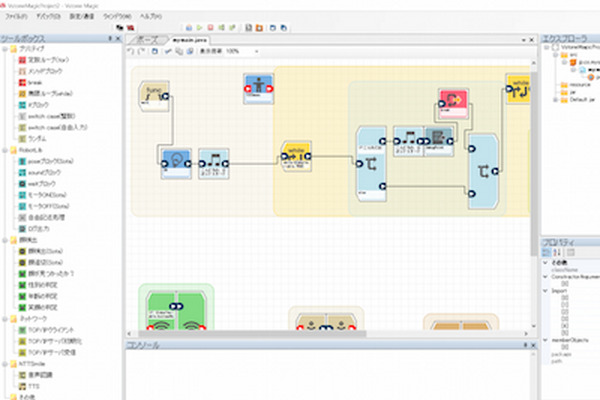The width and height of the screenshot is (600, 400).
Task: Click the yellow while block on canvas
Action: (297, 155)
